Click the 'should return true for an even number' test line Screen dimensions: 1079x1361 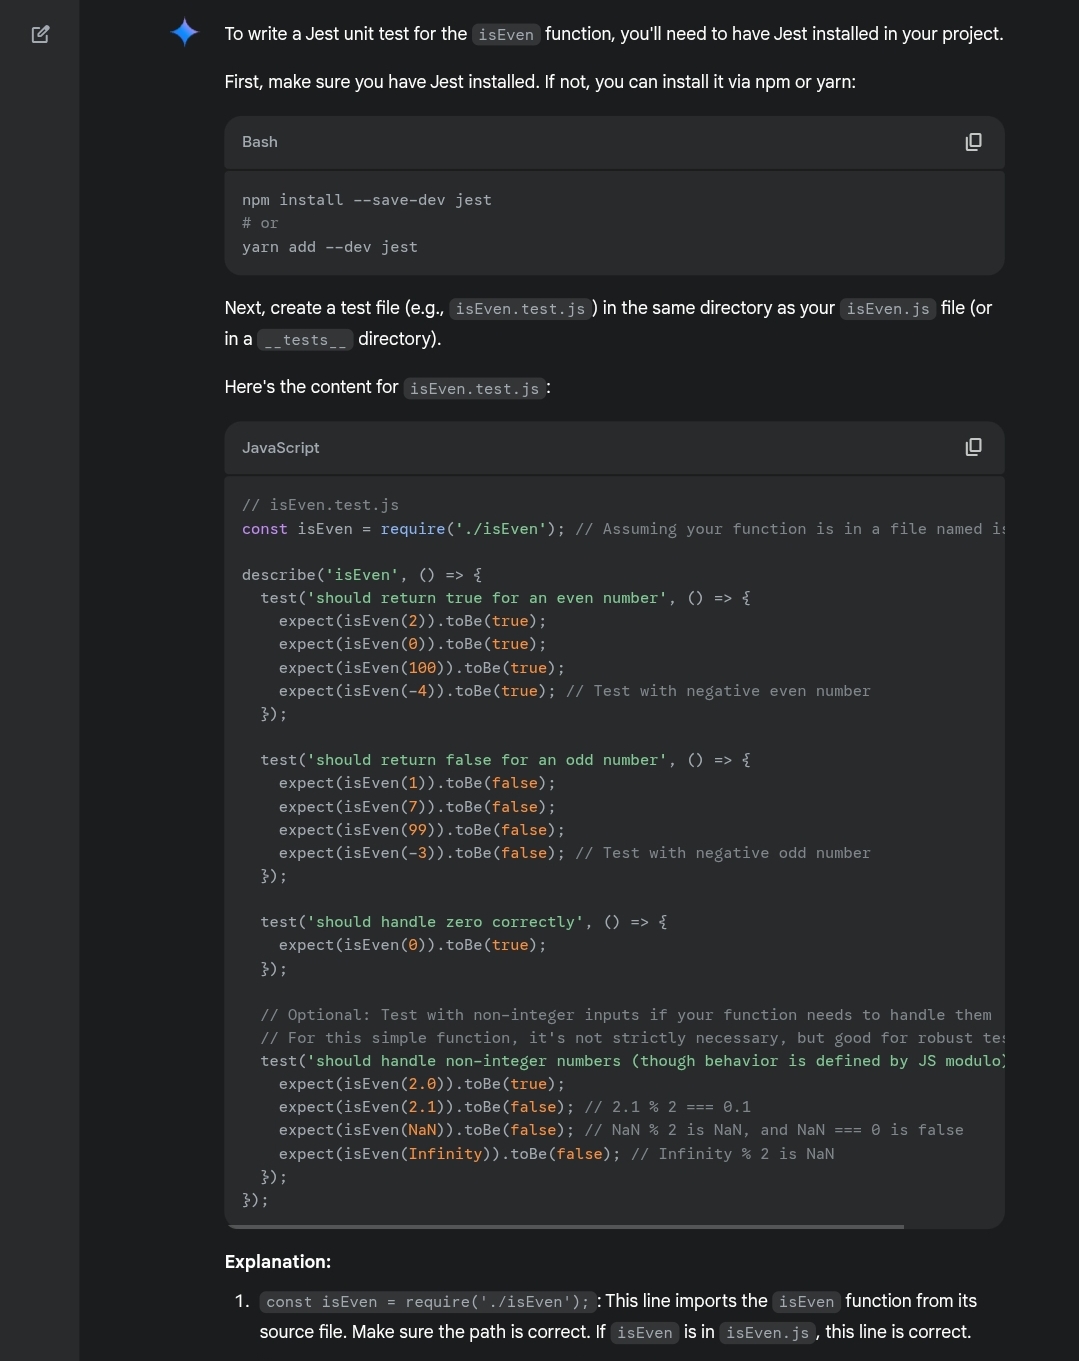point(505,598)
